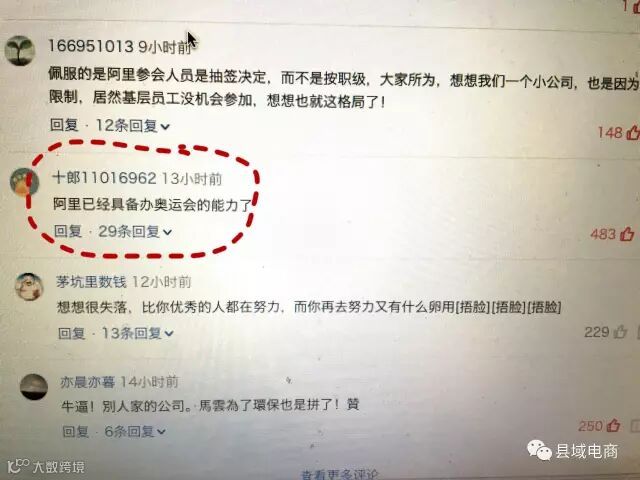Reply to 亦晨亦暮's comment
640x480 pixels.
coord(76,431)
